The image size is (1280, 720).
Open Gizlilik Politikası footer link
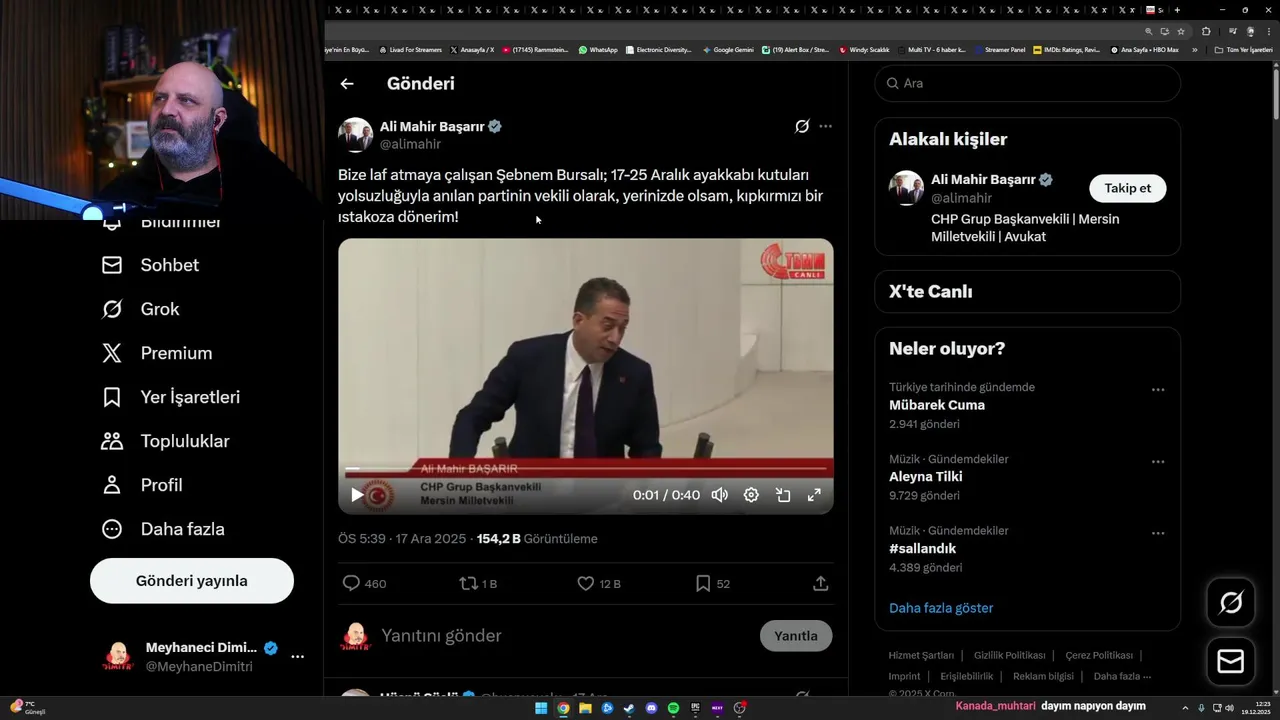click(1010, 656)
